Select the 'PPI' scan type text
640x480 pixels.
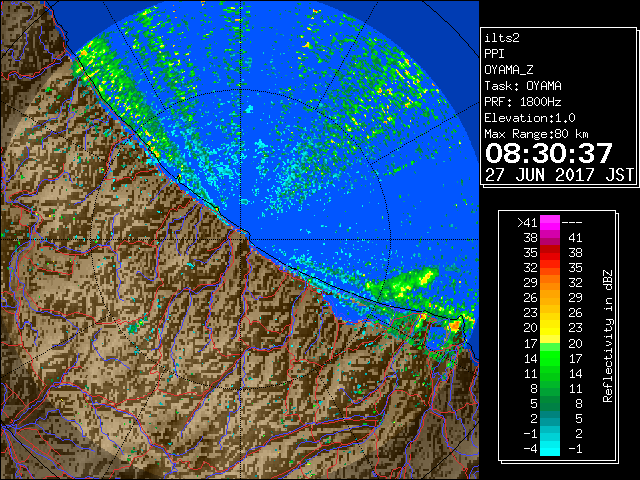pyautogui.click(x=494, y=54)
